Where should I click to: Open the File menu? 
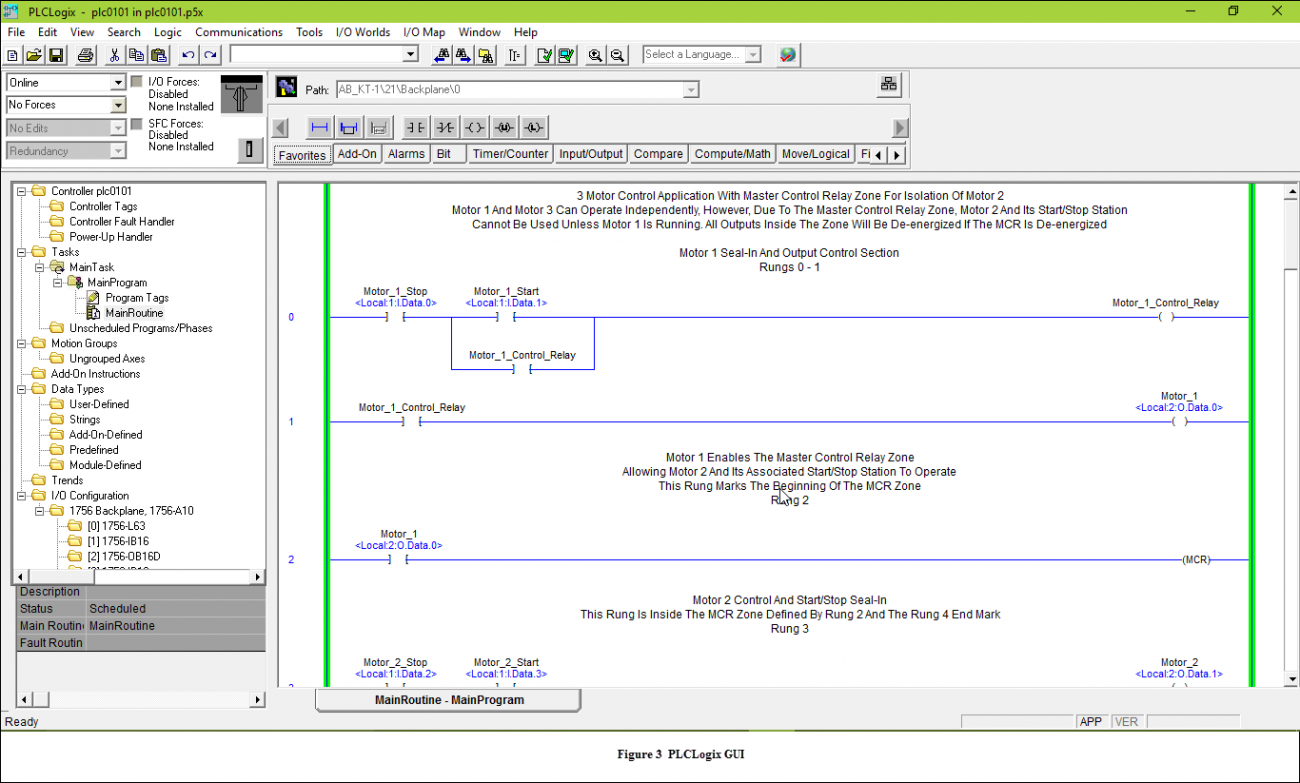click(x=16, y=32)
